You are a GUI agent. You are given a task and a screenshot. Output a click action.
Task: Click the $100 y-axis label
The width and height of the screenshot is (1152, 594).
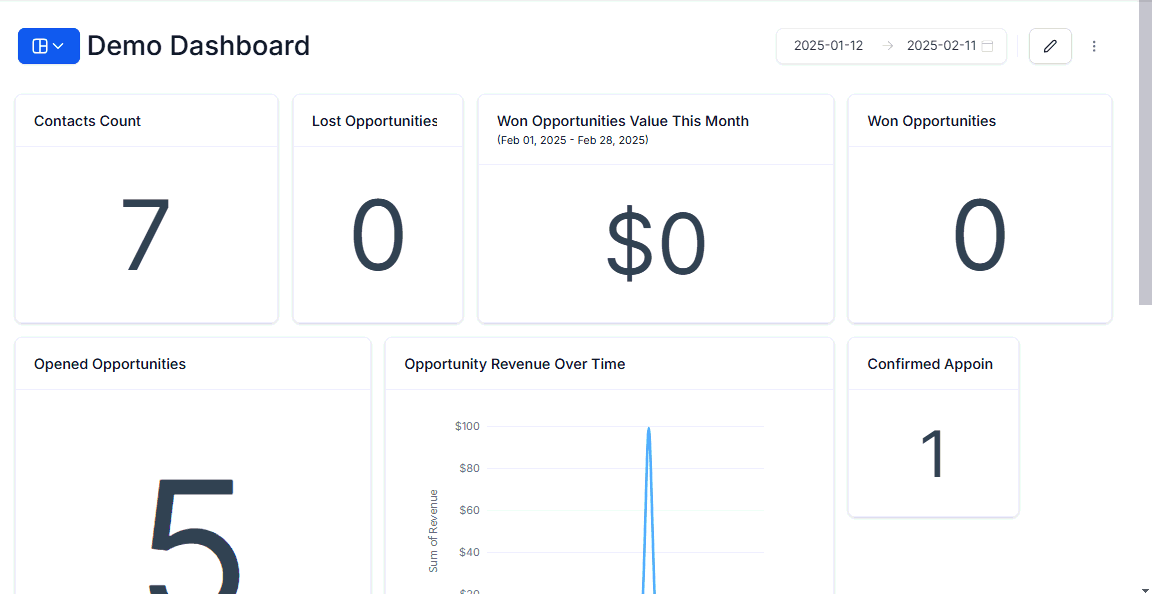(467, 426)
